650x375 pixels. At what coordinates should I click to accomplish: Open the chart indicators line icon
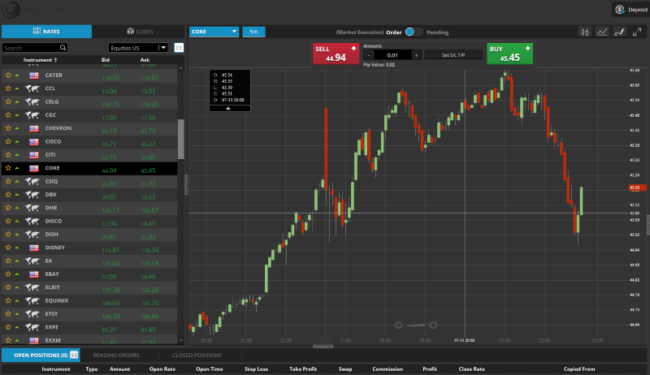pos(602,32)
